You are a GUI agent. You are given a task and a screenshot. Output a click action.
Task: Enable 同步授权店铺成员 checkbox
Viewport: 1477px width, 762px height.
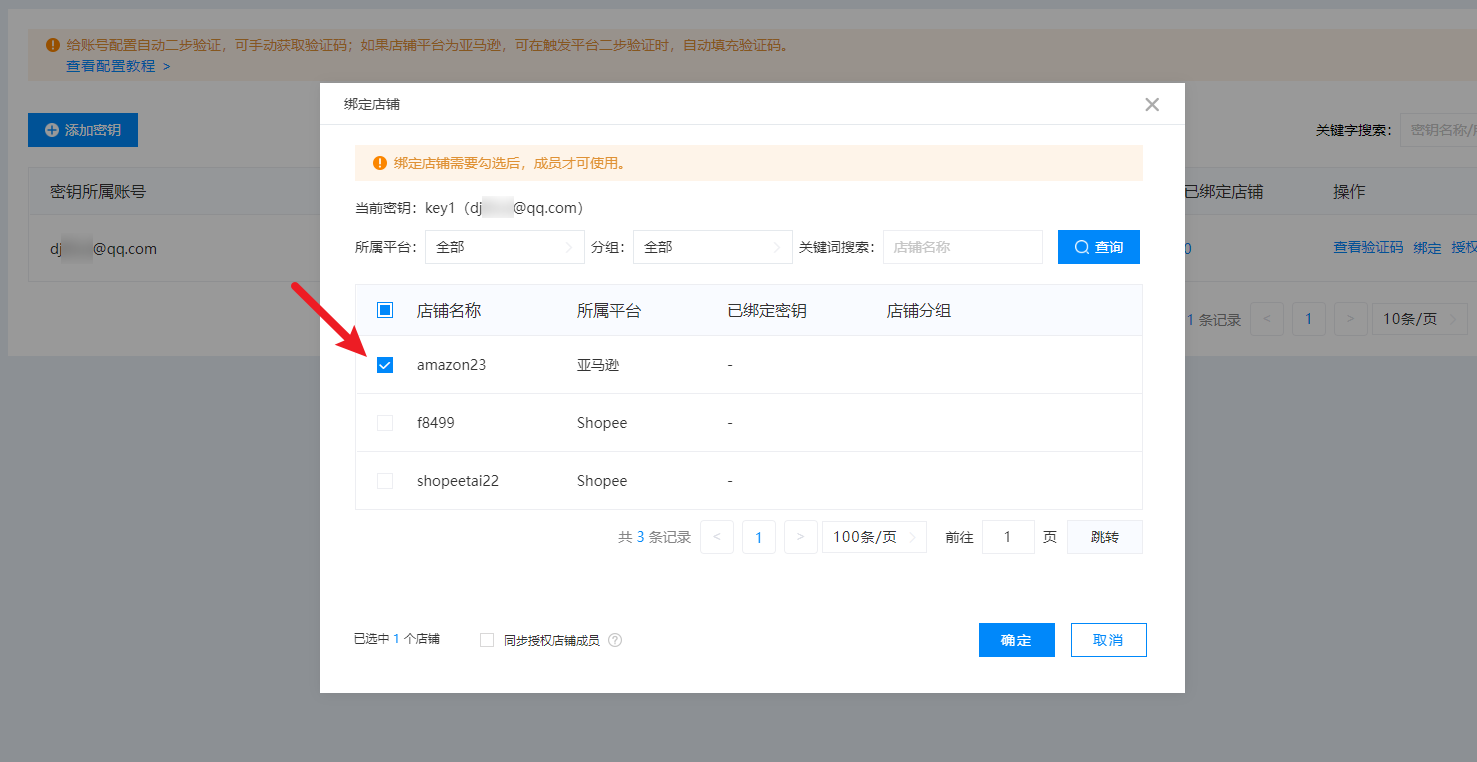487,640
